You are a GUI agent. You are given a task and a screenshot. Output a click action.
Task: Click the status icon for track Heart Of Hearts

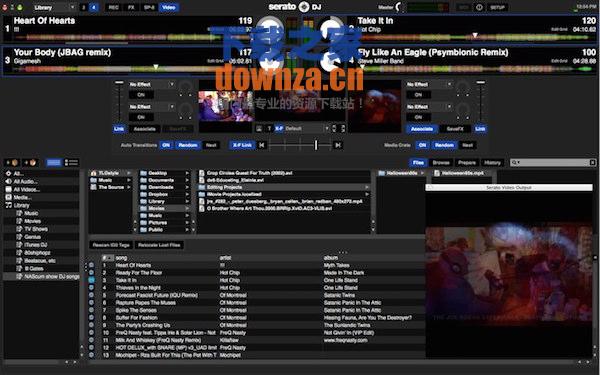click(x=91, y=265)
